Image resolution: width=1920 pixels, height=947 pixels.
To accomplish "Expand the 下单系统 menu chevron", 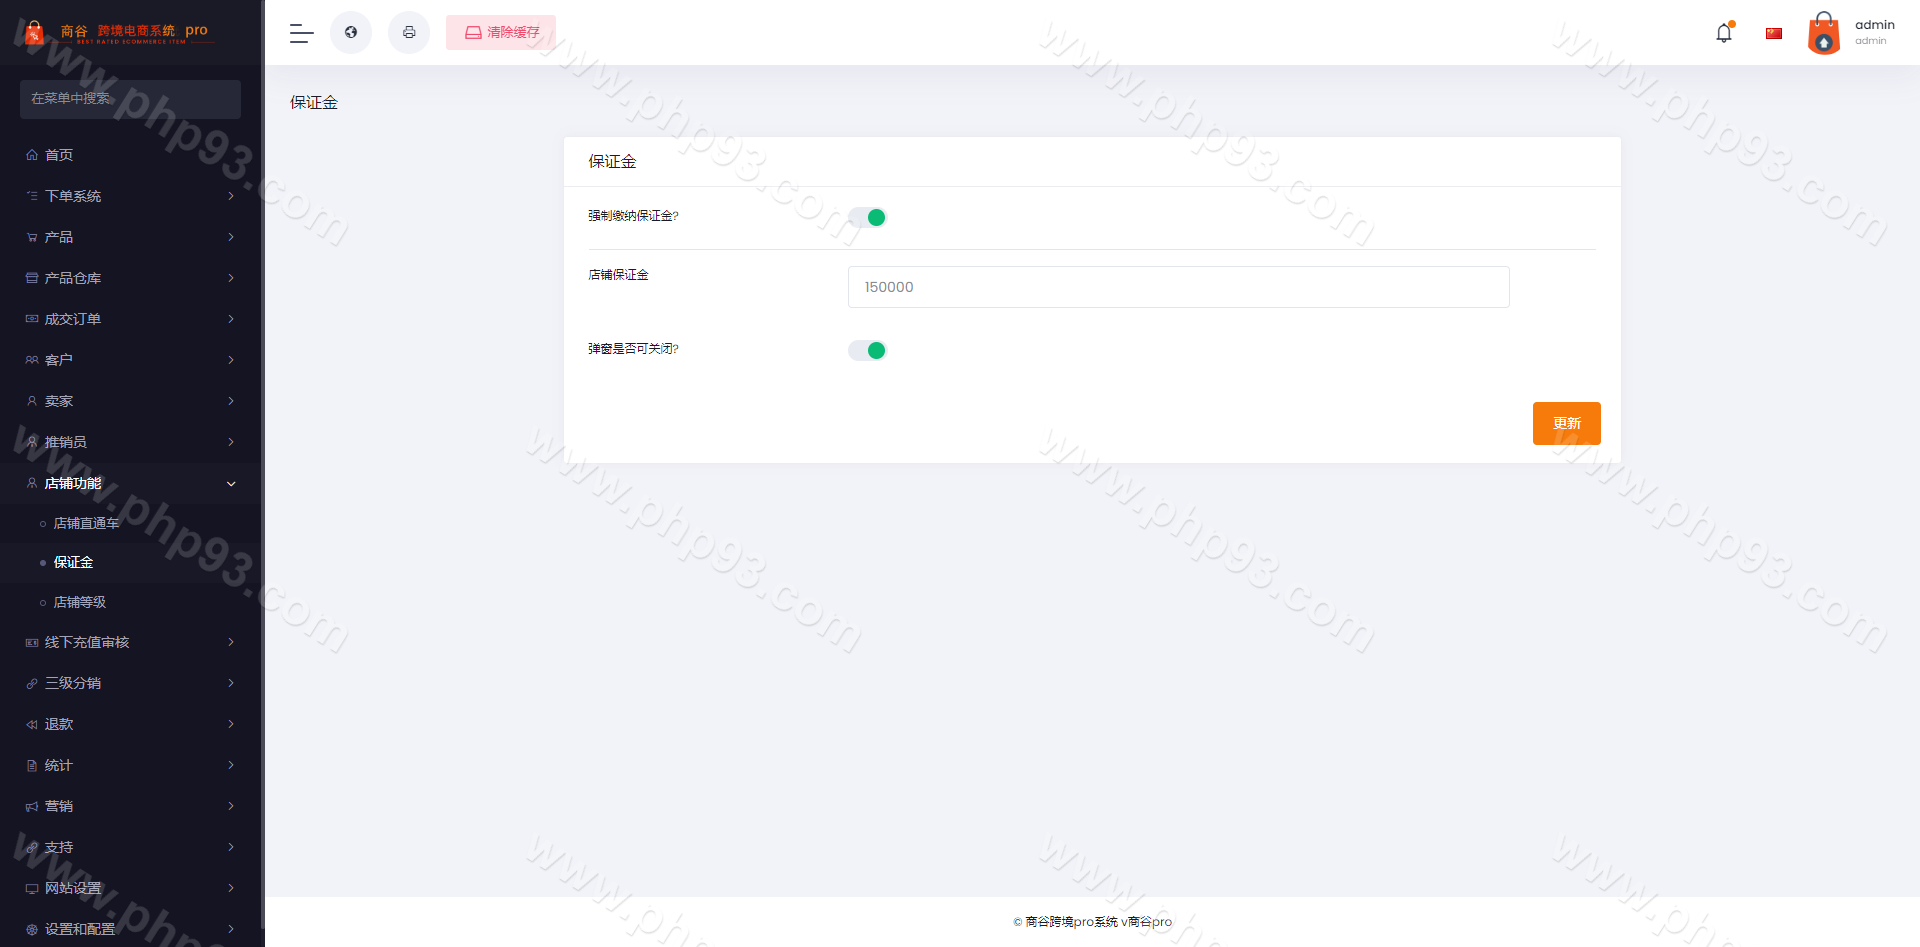I will tap(231, 196).
